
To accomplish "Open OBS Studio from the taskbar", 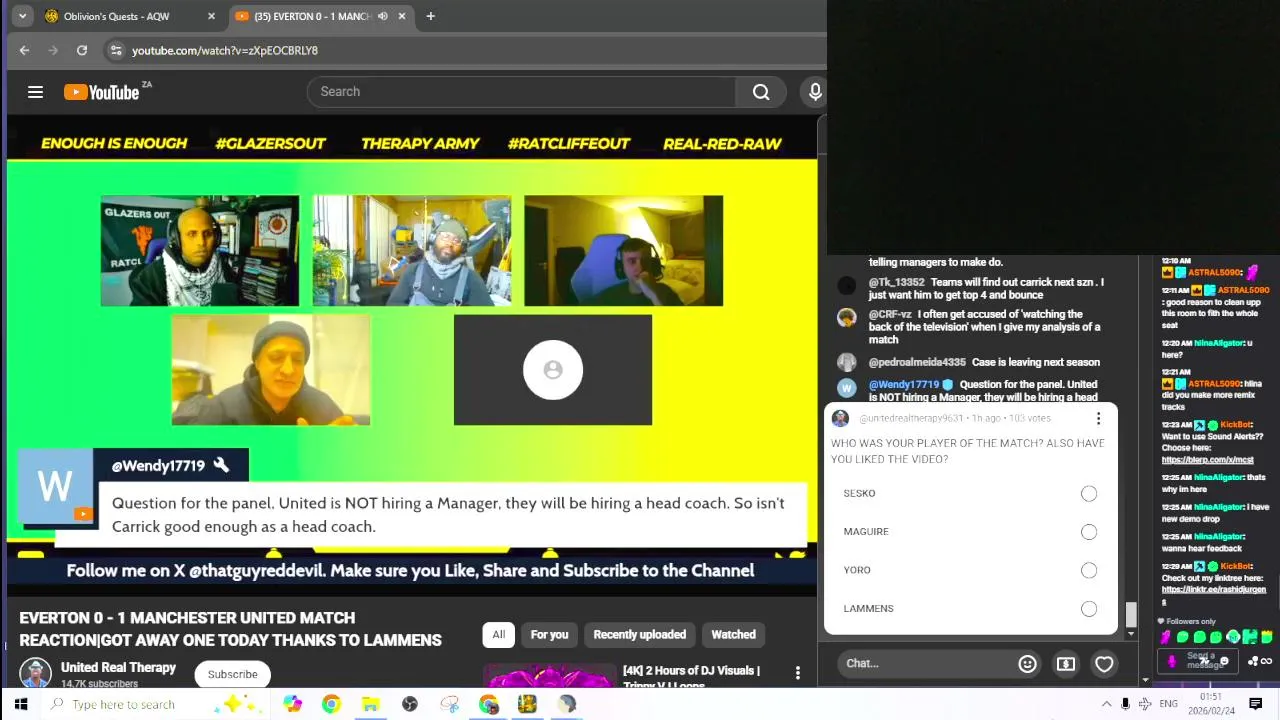I will click(410, 704).
